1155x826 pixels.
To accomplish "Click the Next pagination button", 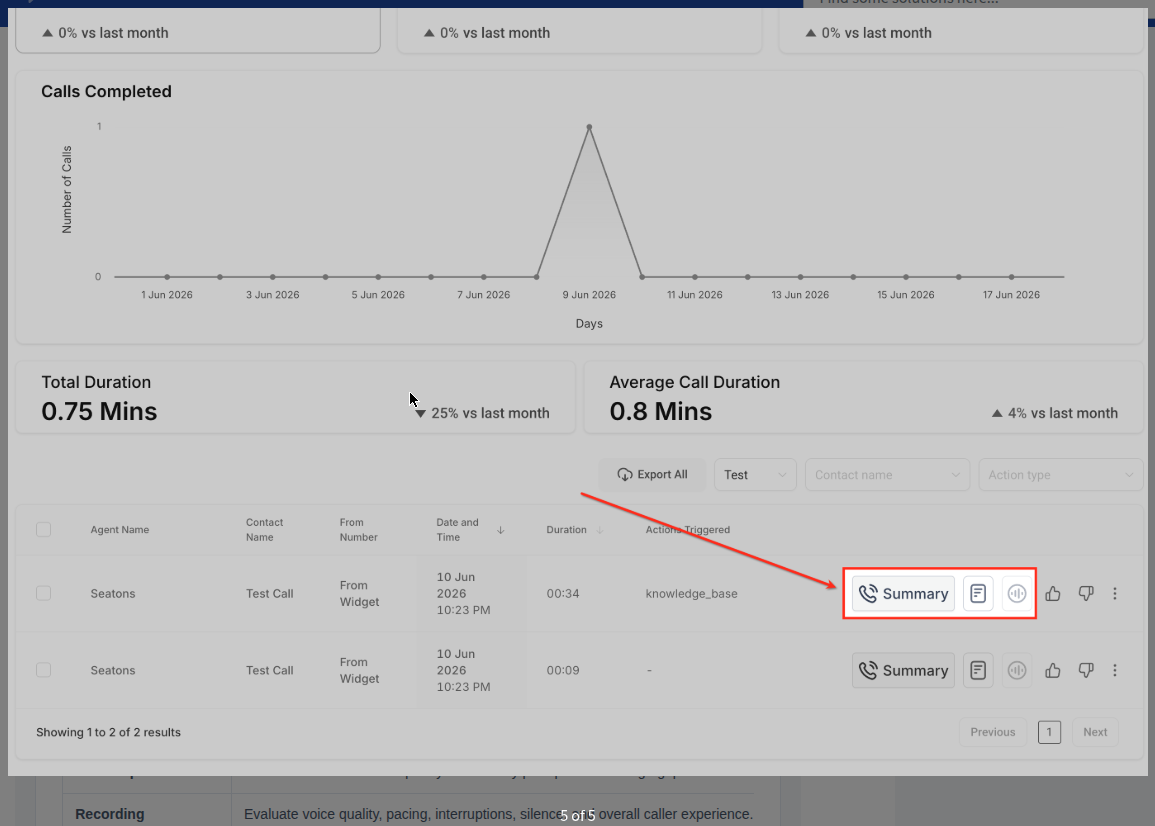I will (x=1095, y=732).
